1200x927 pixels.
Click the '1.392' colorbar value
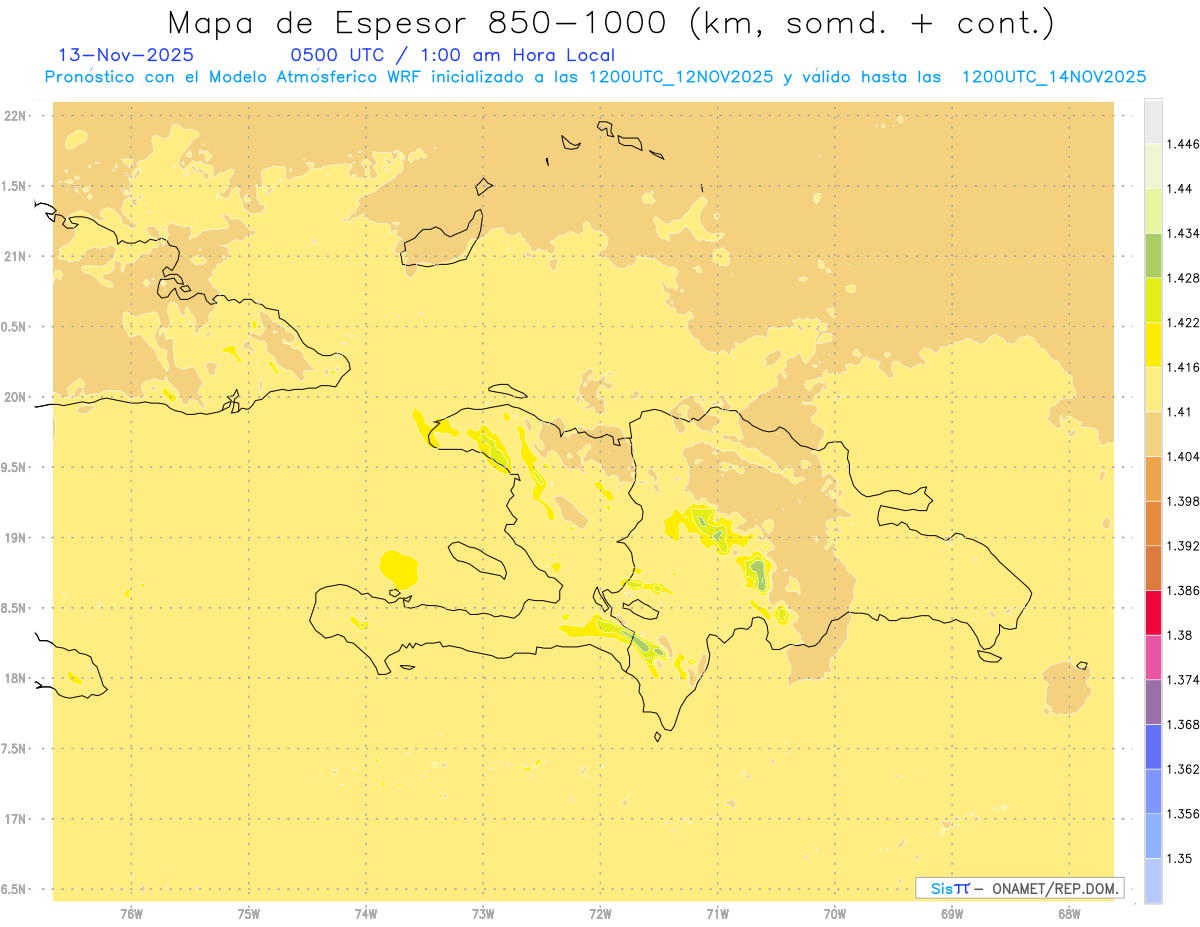click(x=1183, y=546)
